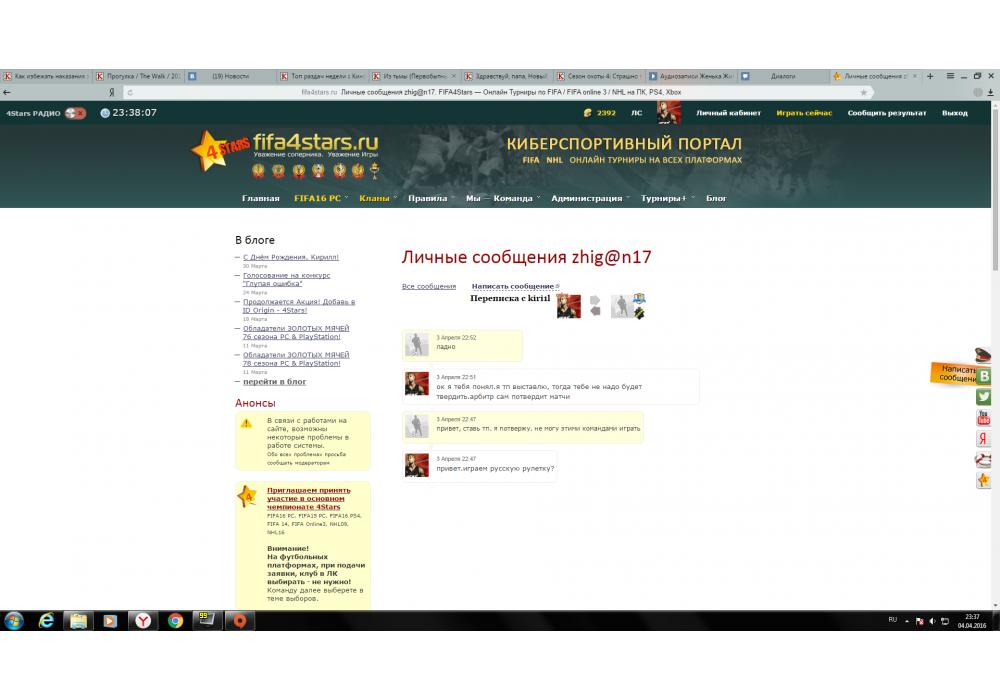The width and height of the screenshot is (1000, 700).
Task: Click the exchange arrows icon between avatars
Action: coord(595,305)
